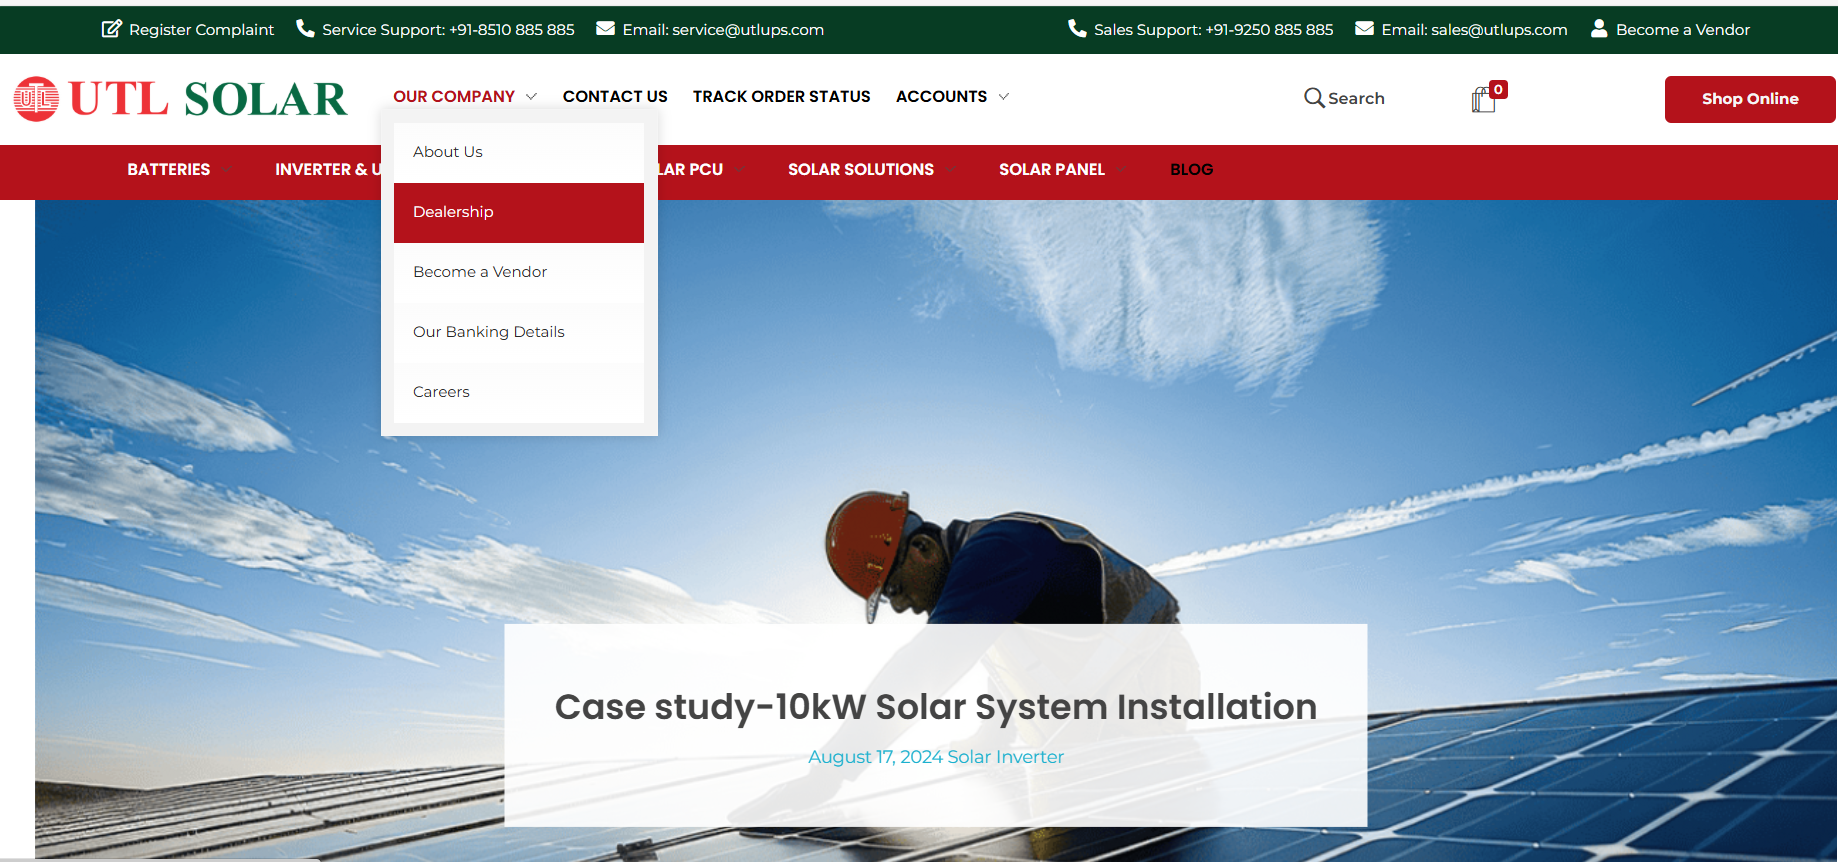This screenshot has height=862, width=1838.
Task: Click Become a Vendor top bar link
Action: 1683,30
